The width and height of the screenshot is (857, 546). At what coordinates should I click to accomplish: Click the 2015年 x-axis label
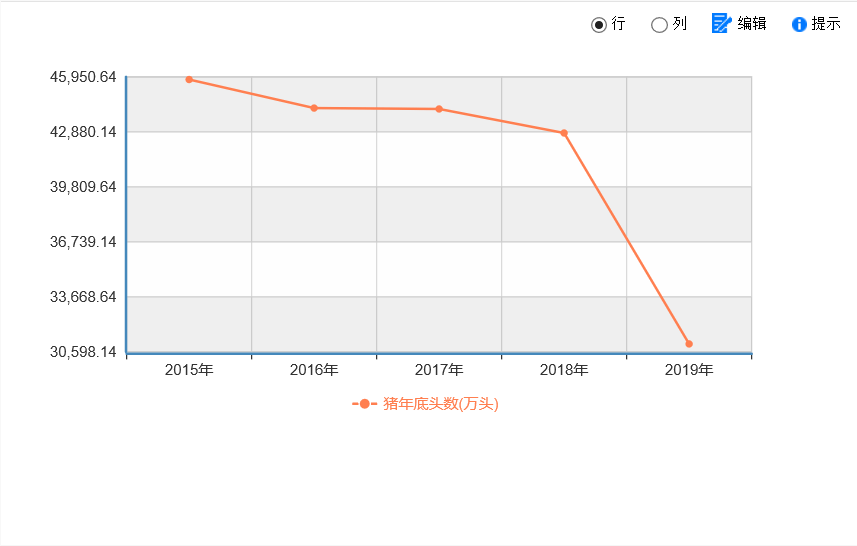point(189,370)
